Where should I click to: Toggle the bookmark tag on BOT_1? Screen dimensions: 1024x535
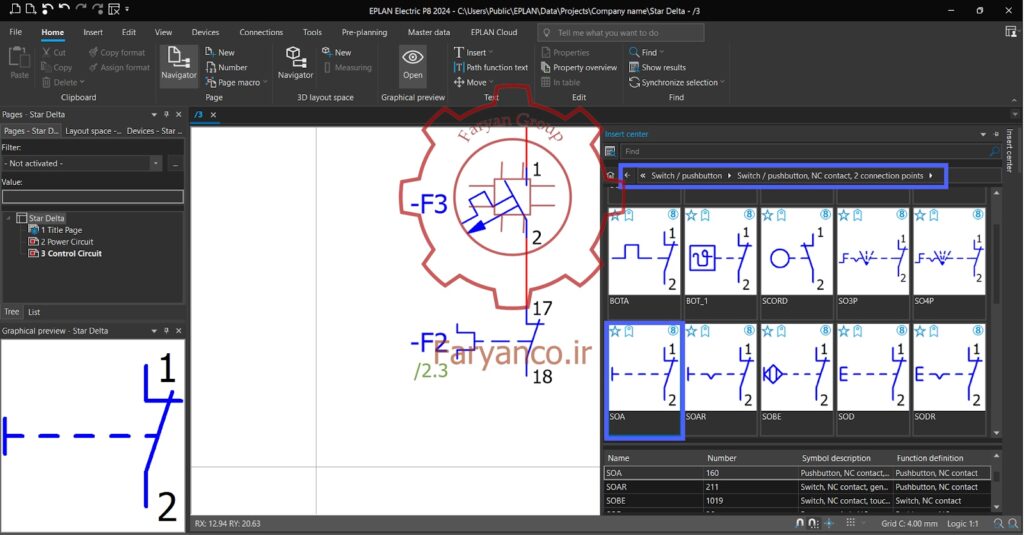click(x=705, y=216)
